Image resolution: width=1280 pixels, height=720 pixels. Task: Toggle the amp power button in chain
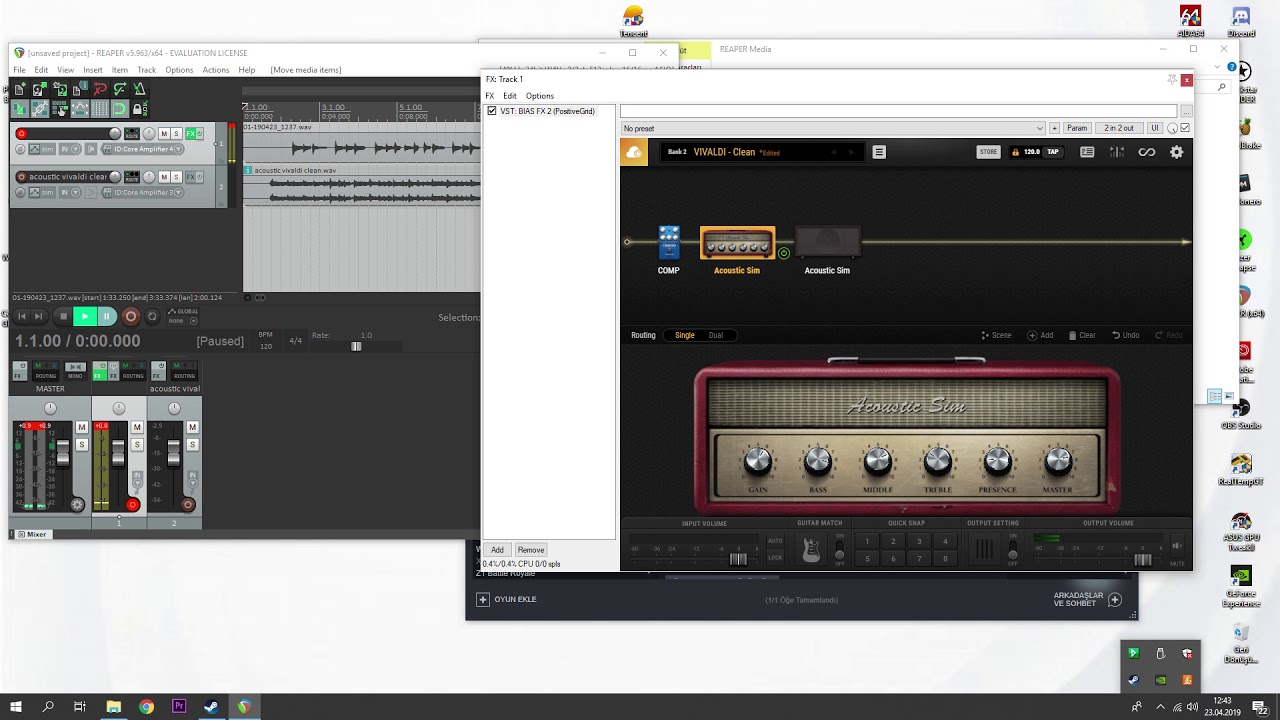[x=784, y=253]
